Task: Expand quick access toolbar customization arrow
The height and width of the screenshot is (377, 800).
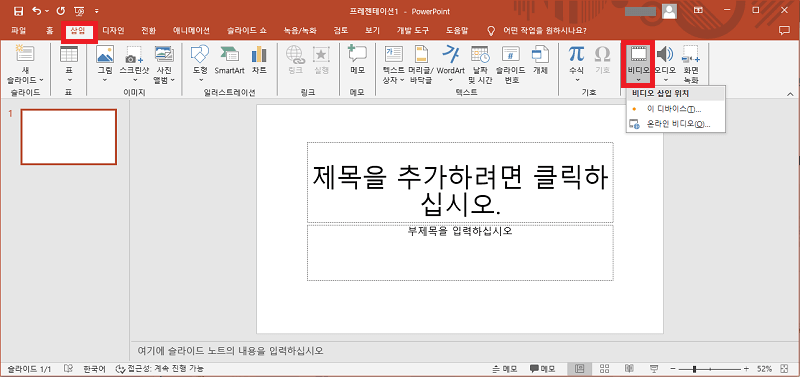Action: tap(97, 11)
